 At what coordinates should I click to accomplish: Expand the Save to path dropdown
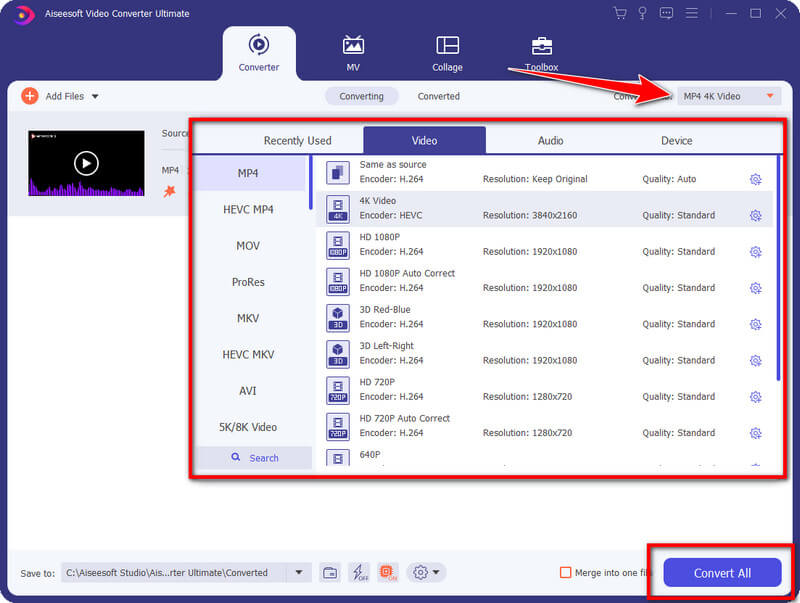pyautogui.click(x=298, y=573)
